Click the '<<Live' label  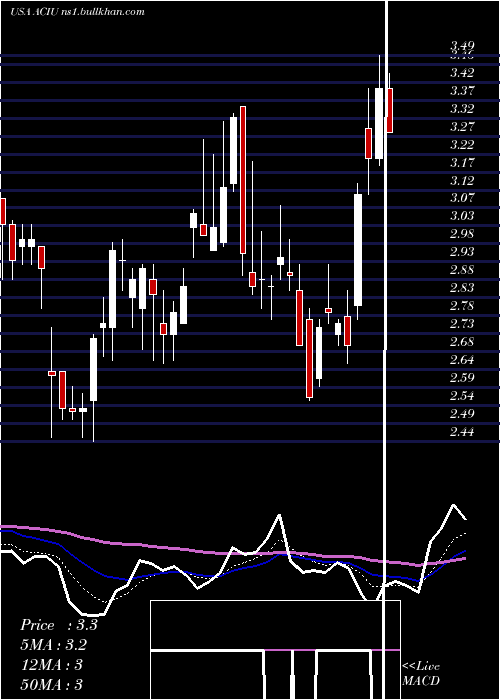(x=421, y=666)
